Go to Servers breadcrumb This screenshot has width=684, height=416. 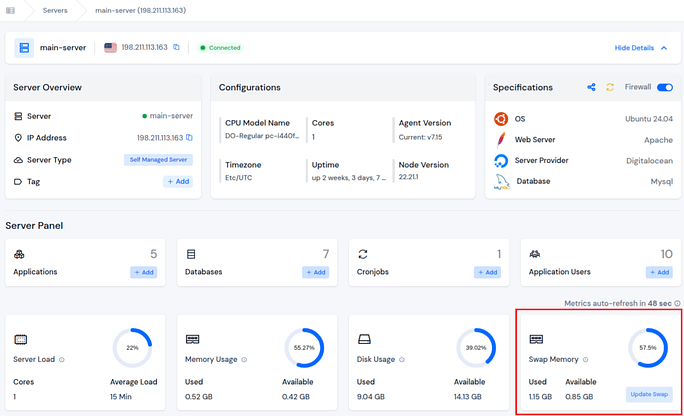pos(56,10)
